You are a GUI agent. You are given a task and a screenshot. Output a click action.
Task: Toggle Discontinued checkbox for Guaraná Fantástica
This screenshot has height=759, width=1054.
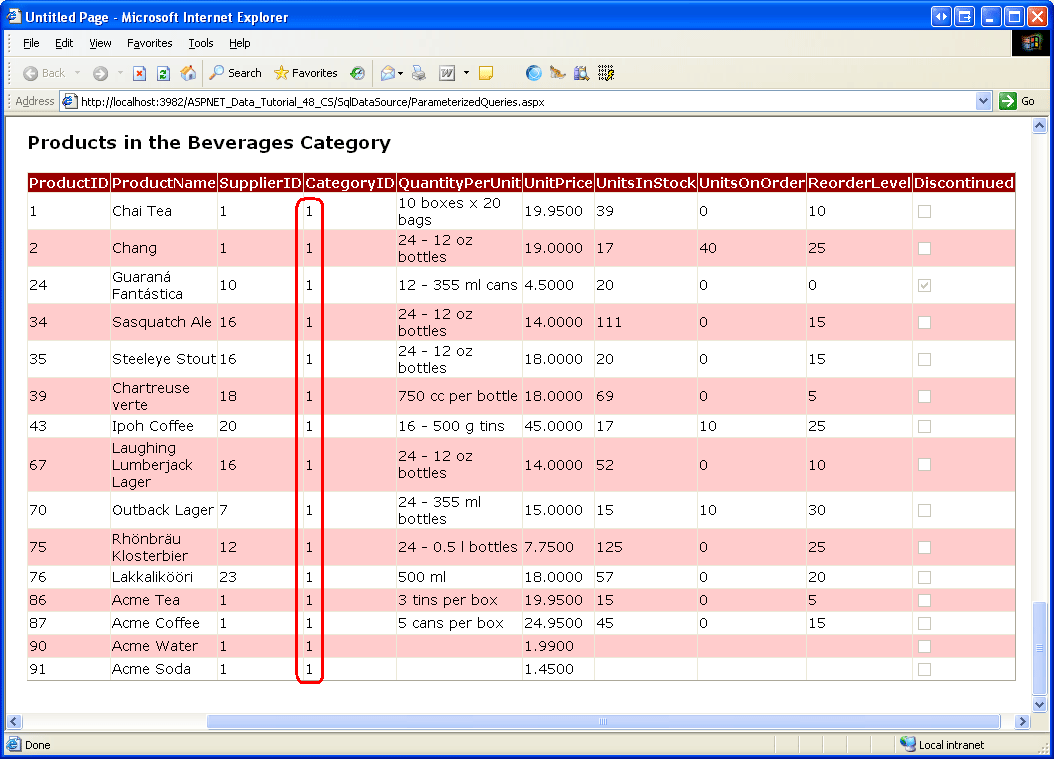(x=924, y=286)
